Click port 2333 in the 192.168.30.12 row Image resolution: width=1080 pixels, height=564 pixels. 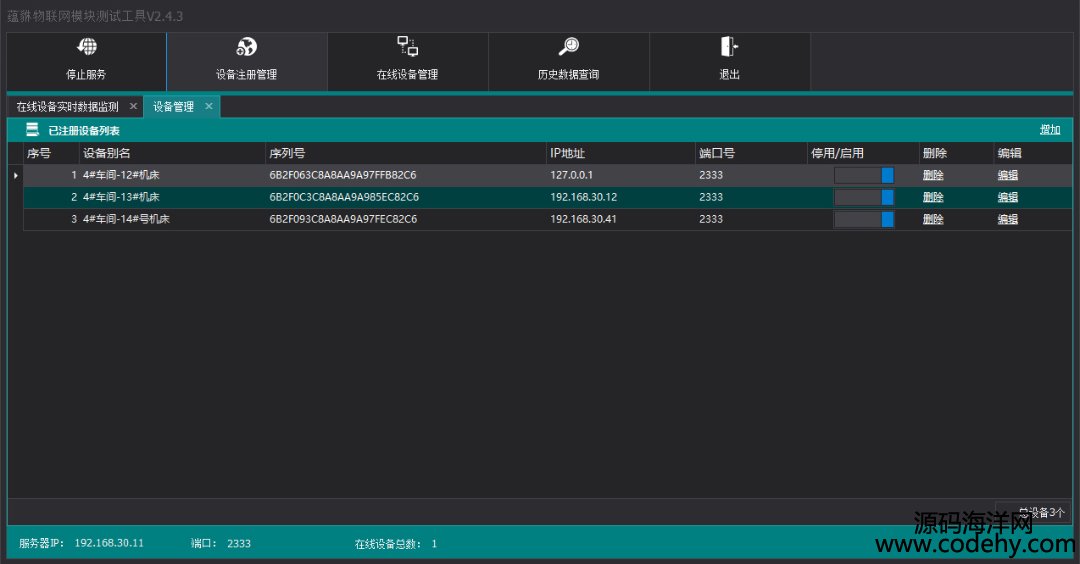(x=711, y=197)
